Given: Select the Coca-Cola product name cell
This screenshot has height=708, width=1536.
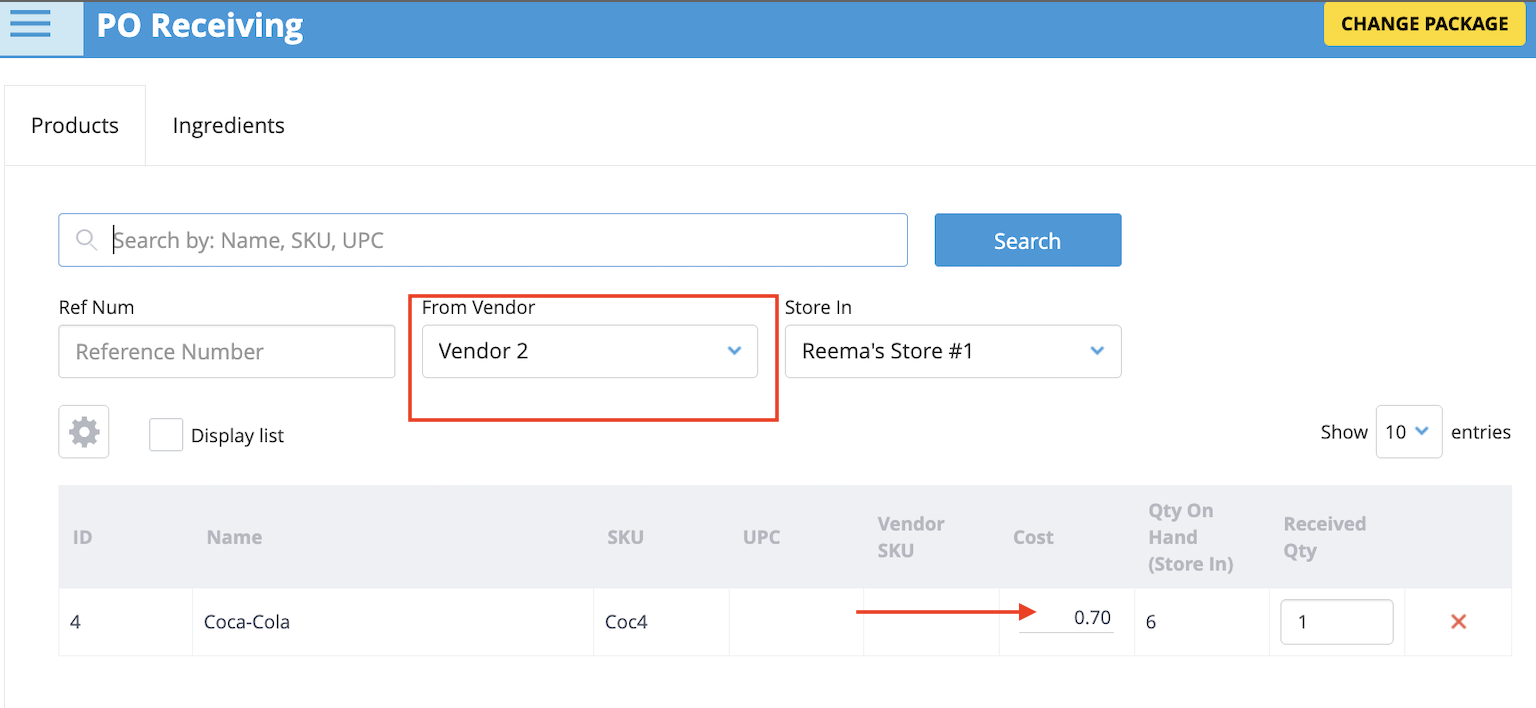Looking at the screenshot, I should pos(247,622).
